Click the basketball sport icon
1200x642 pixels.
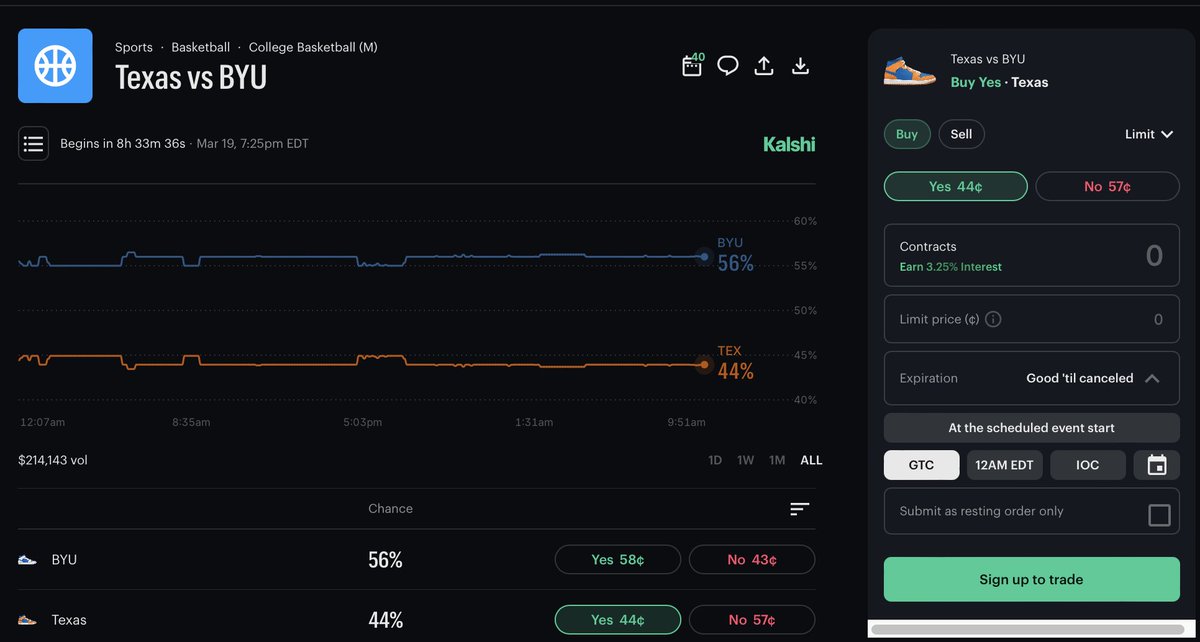click(56, 66)
